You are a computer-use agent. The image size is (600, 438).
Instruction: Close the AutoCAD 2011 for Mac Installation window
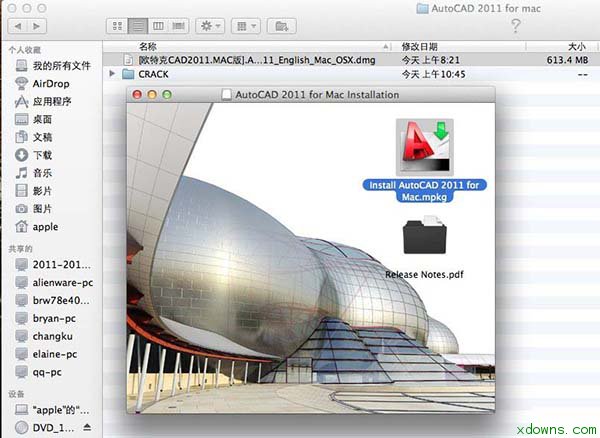(x=137, y=94)
